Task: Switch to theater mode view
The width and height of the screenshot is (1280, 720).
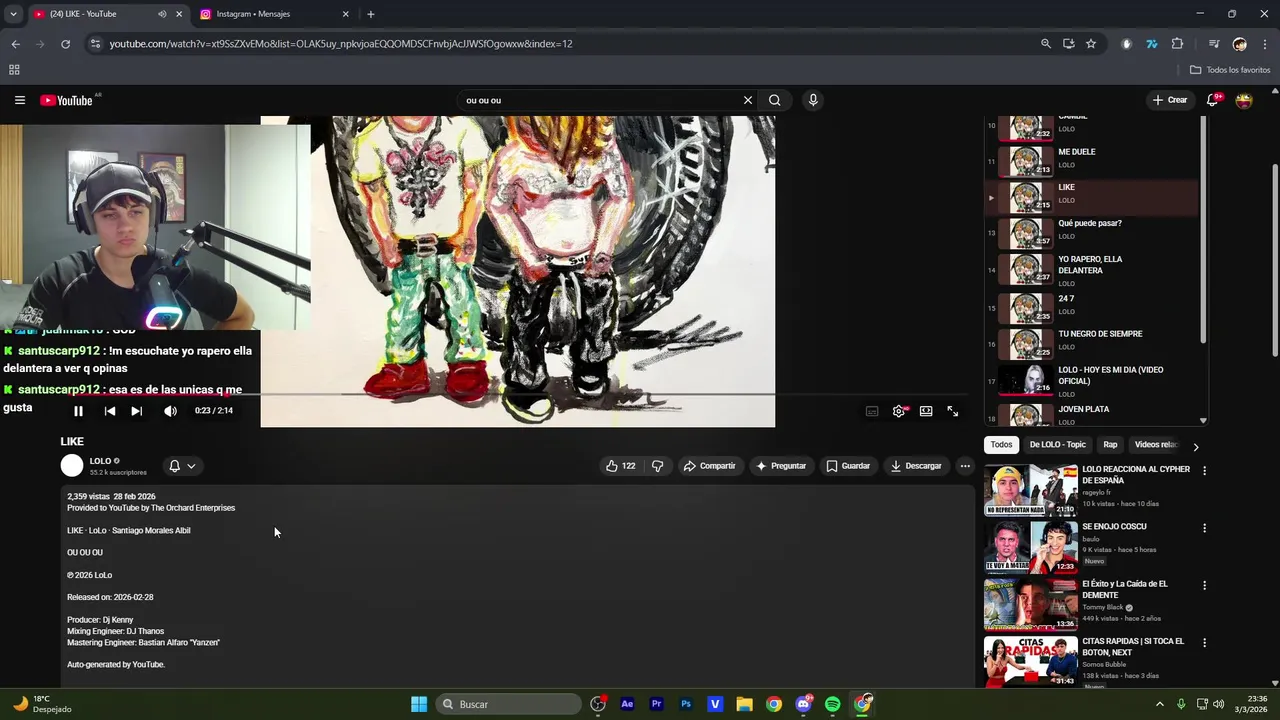Action: click(926, 411)
